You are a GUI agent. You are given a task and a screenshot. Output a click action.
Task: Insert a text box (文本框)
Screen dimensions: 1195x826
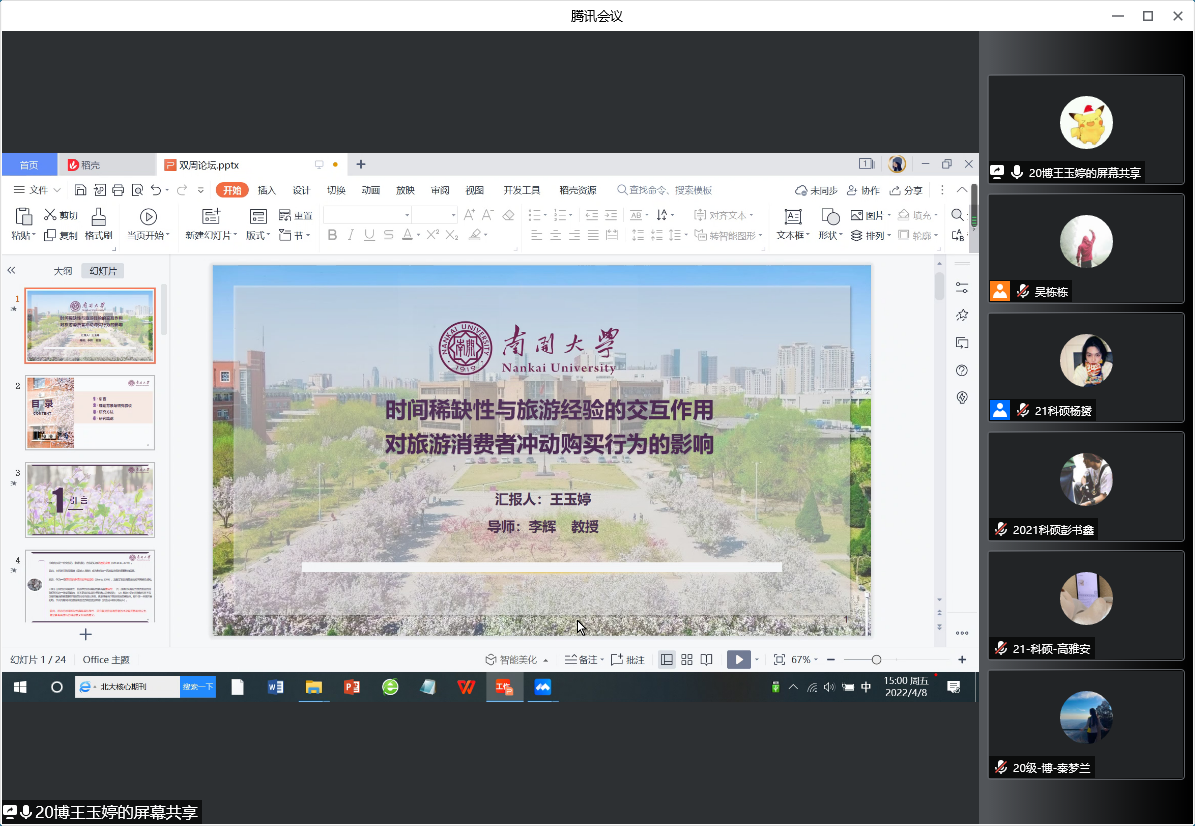[x=792, y=217]
